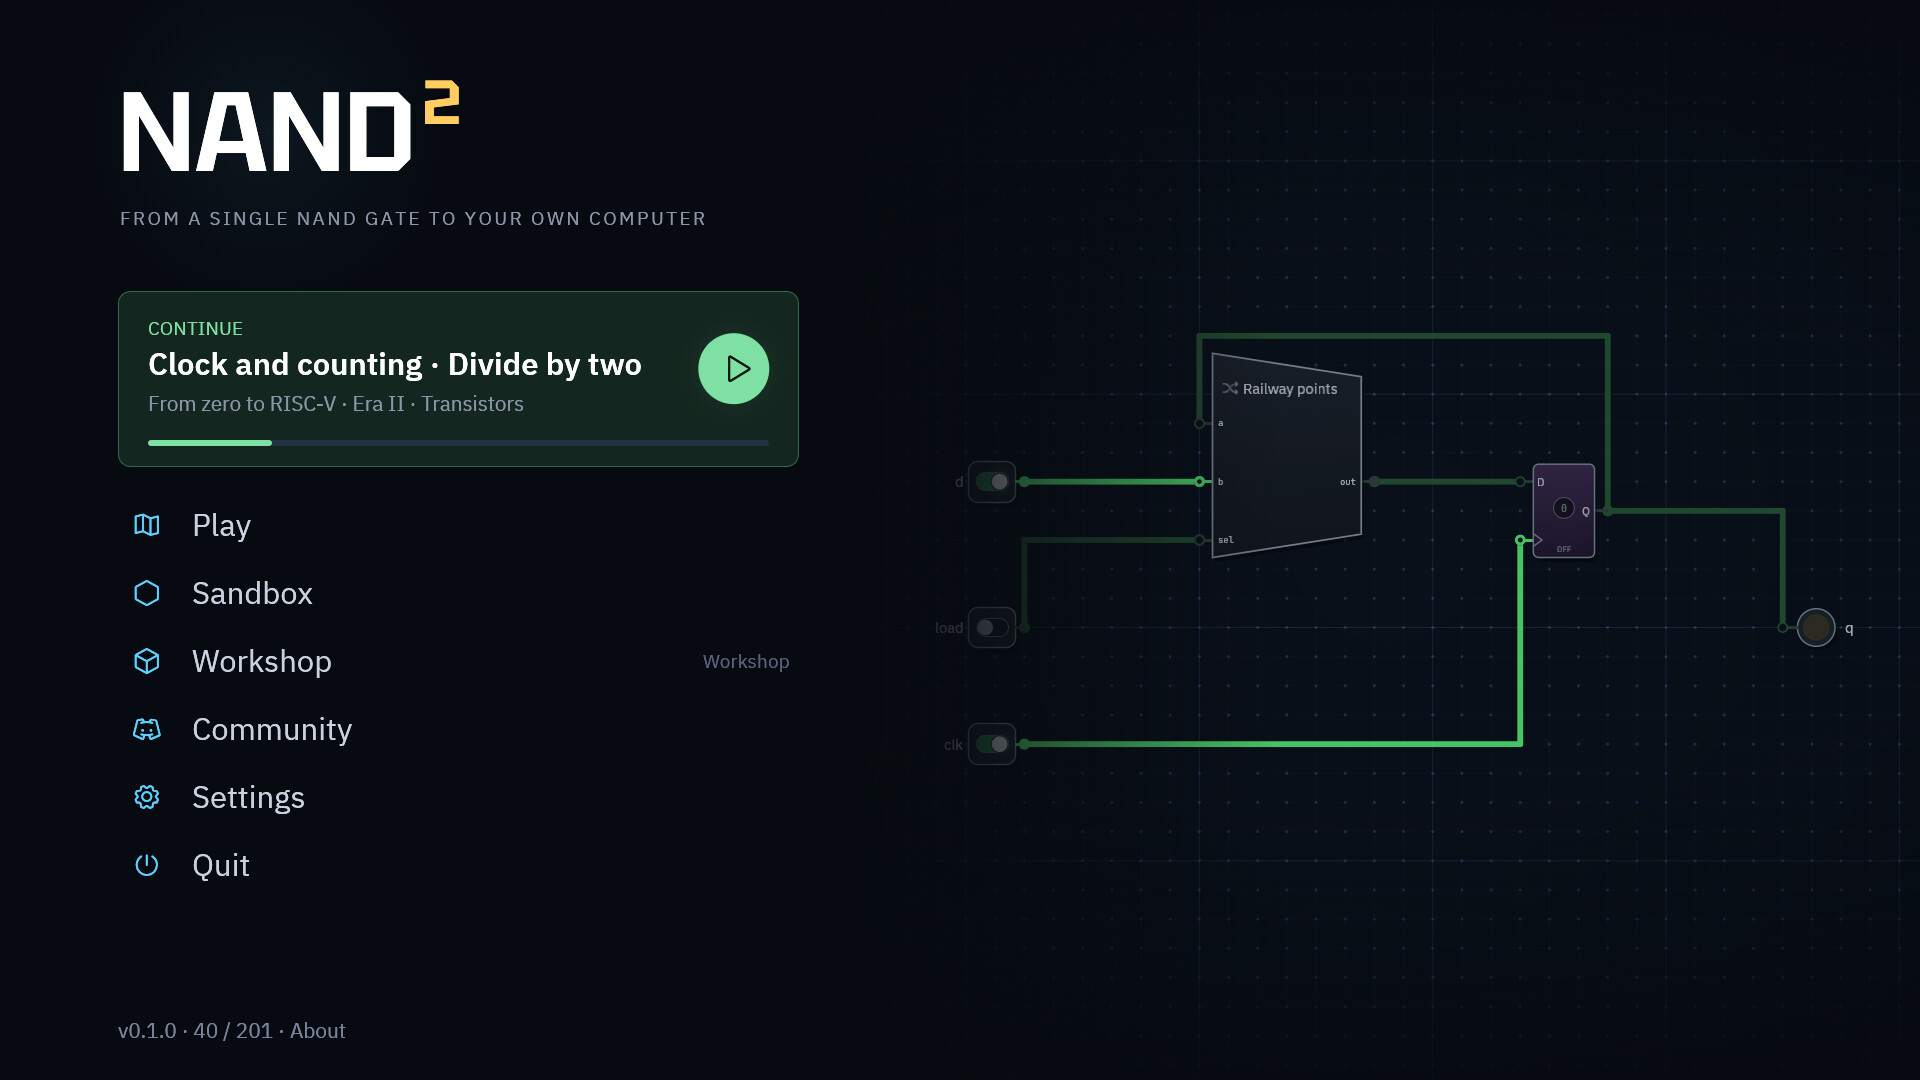Click the multiplexer sel input pin
Screen dimensions: 1920x1080
[x=1200, y=540]
